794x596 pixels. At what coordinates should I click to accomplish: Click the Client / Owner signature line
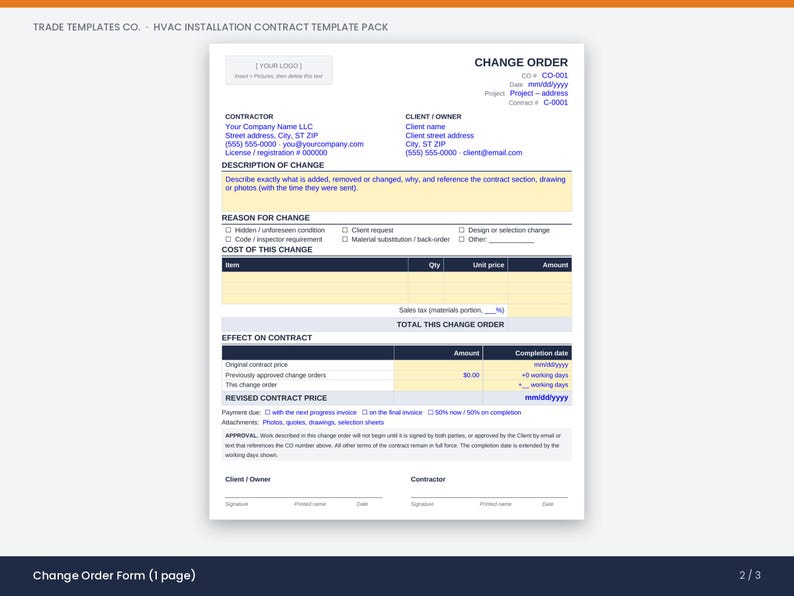pyautogui.click(x=304, y=497)
